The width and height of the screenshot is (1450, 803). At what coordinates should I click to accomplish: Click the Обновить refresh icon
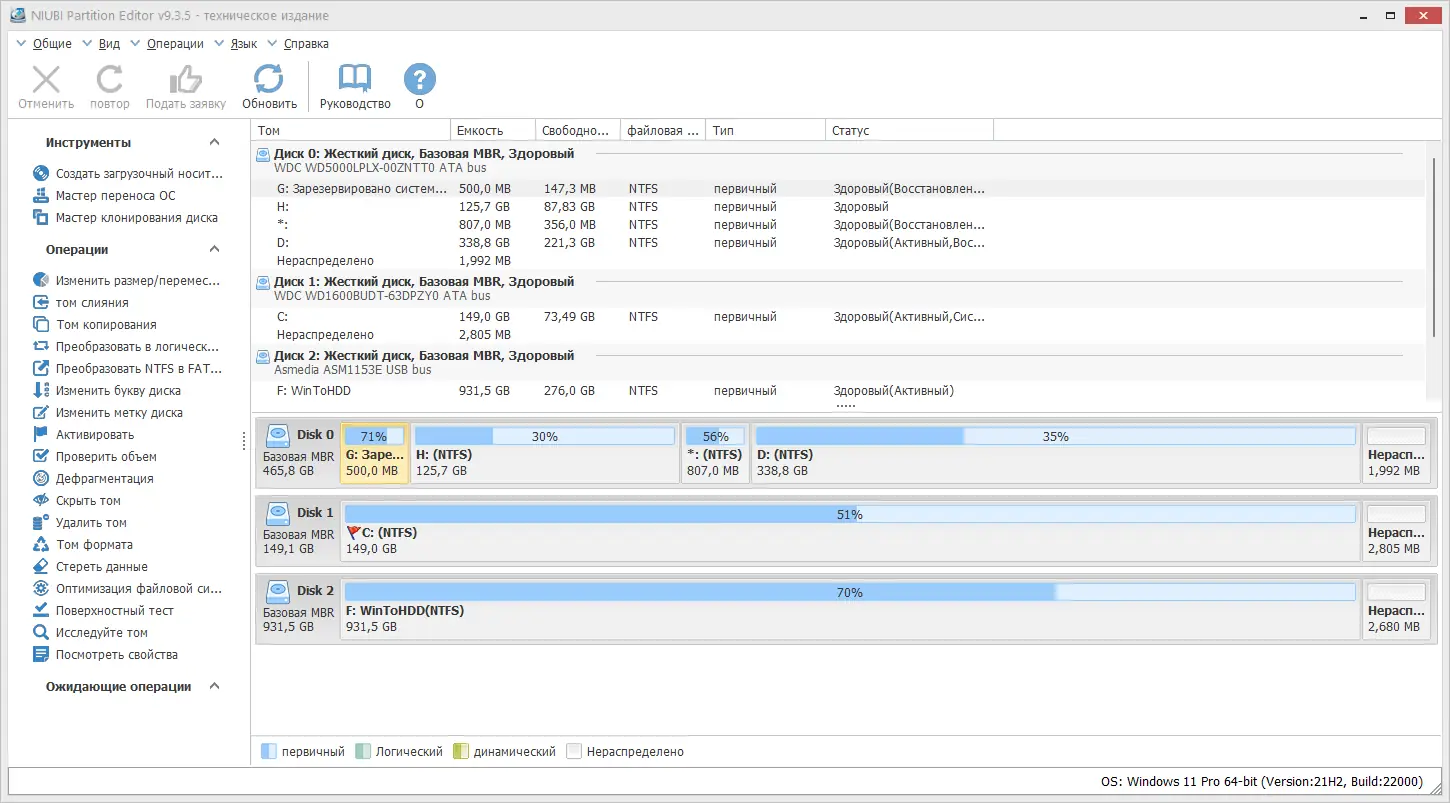[269, 80]
